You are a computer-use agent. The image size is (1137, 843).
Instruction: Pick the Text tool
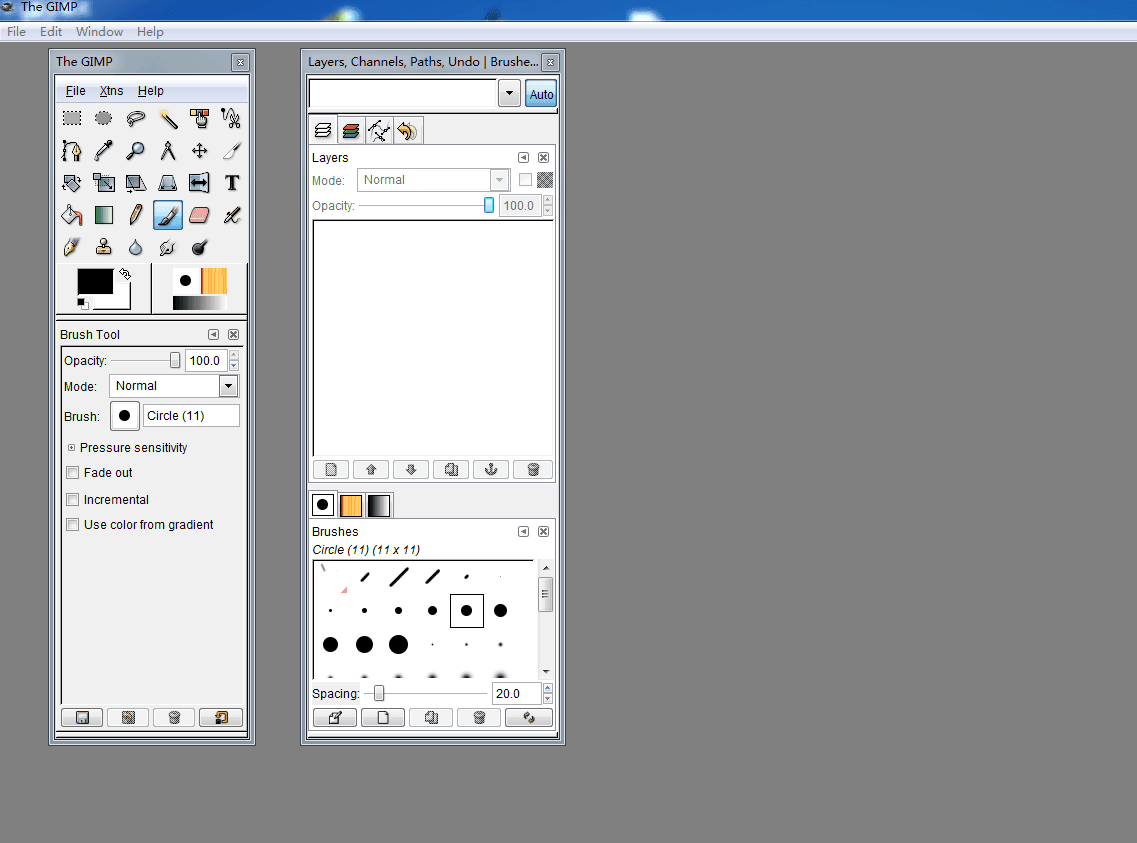pyautogui.click(x=232, y=183)
